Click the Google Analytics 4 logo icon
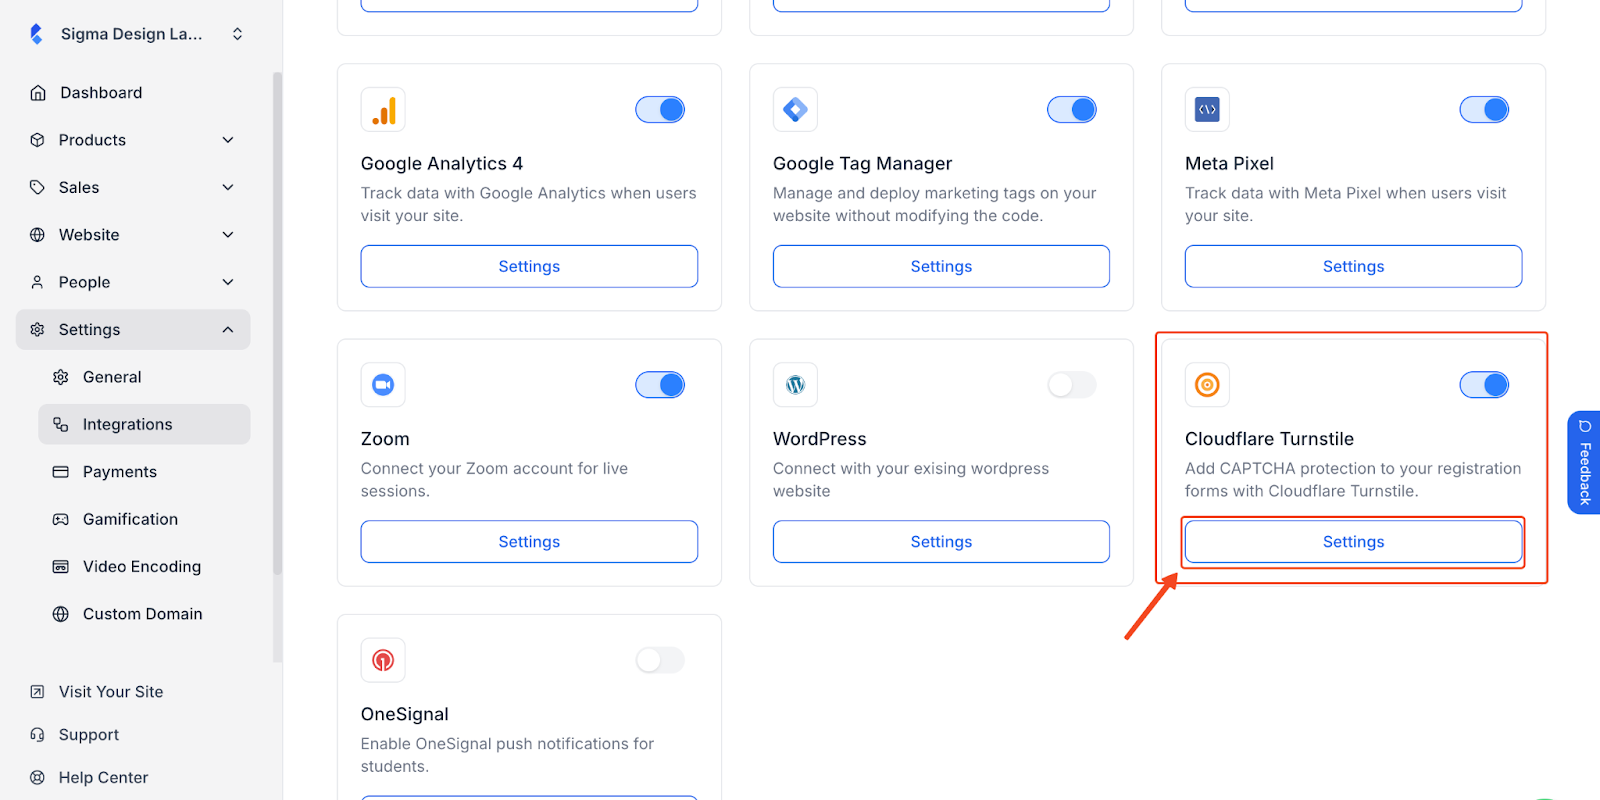Image resolution: width=1600 pixels, height=800 pixels. [x=383, y=110]
